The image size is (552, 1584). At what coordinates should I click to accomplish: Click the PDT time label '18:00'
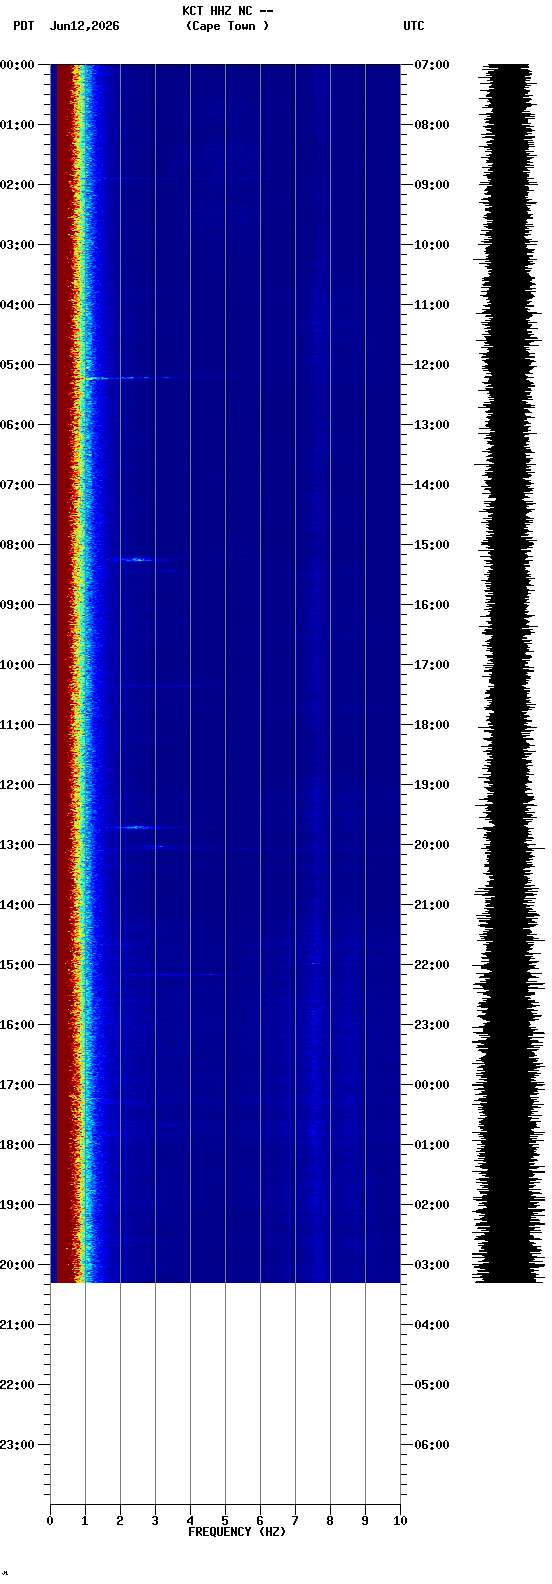18,1145
